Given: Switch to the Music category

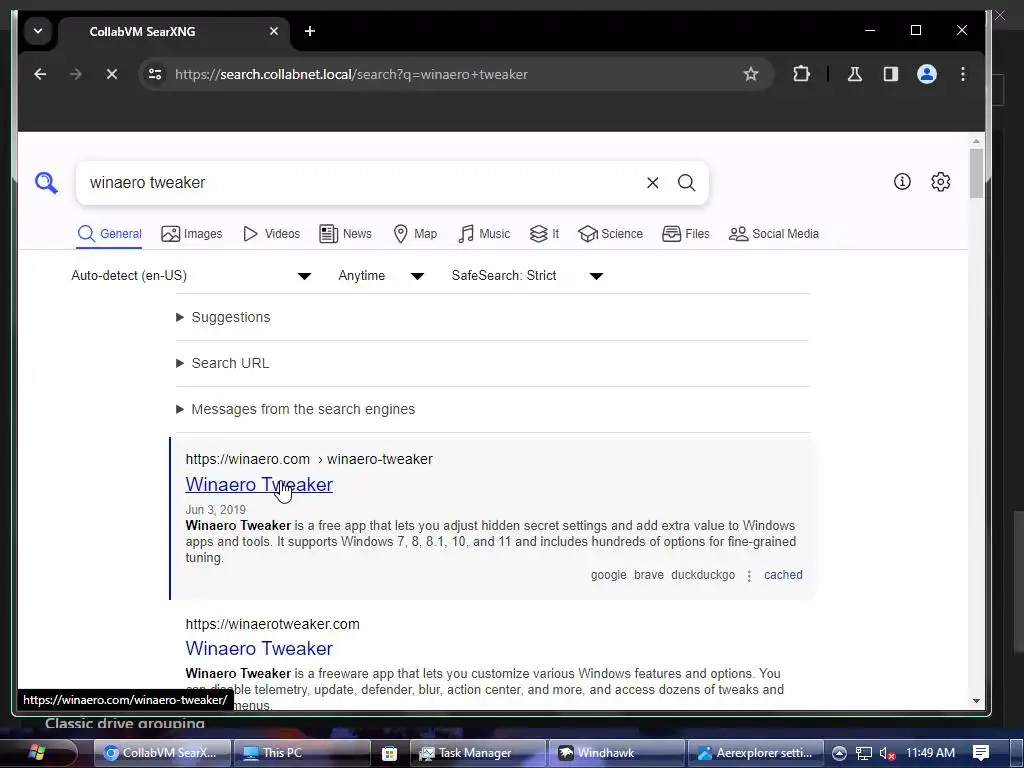Looking at the screenshot, I should click(x=484, y=234).
